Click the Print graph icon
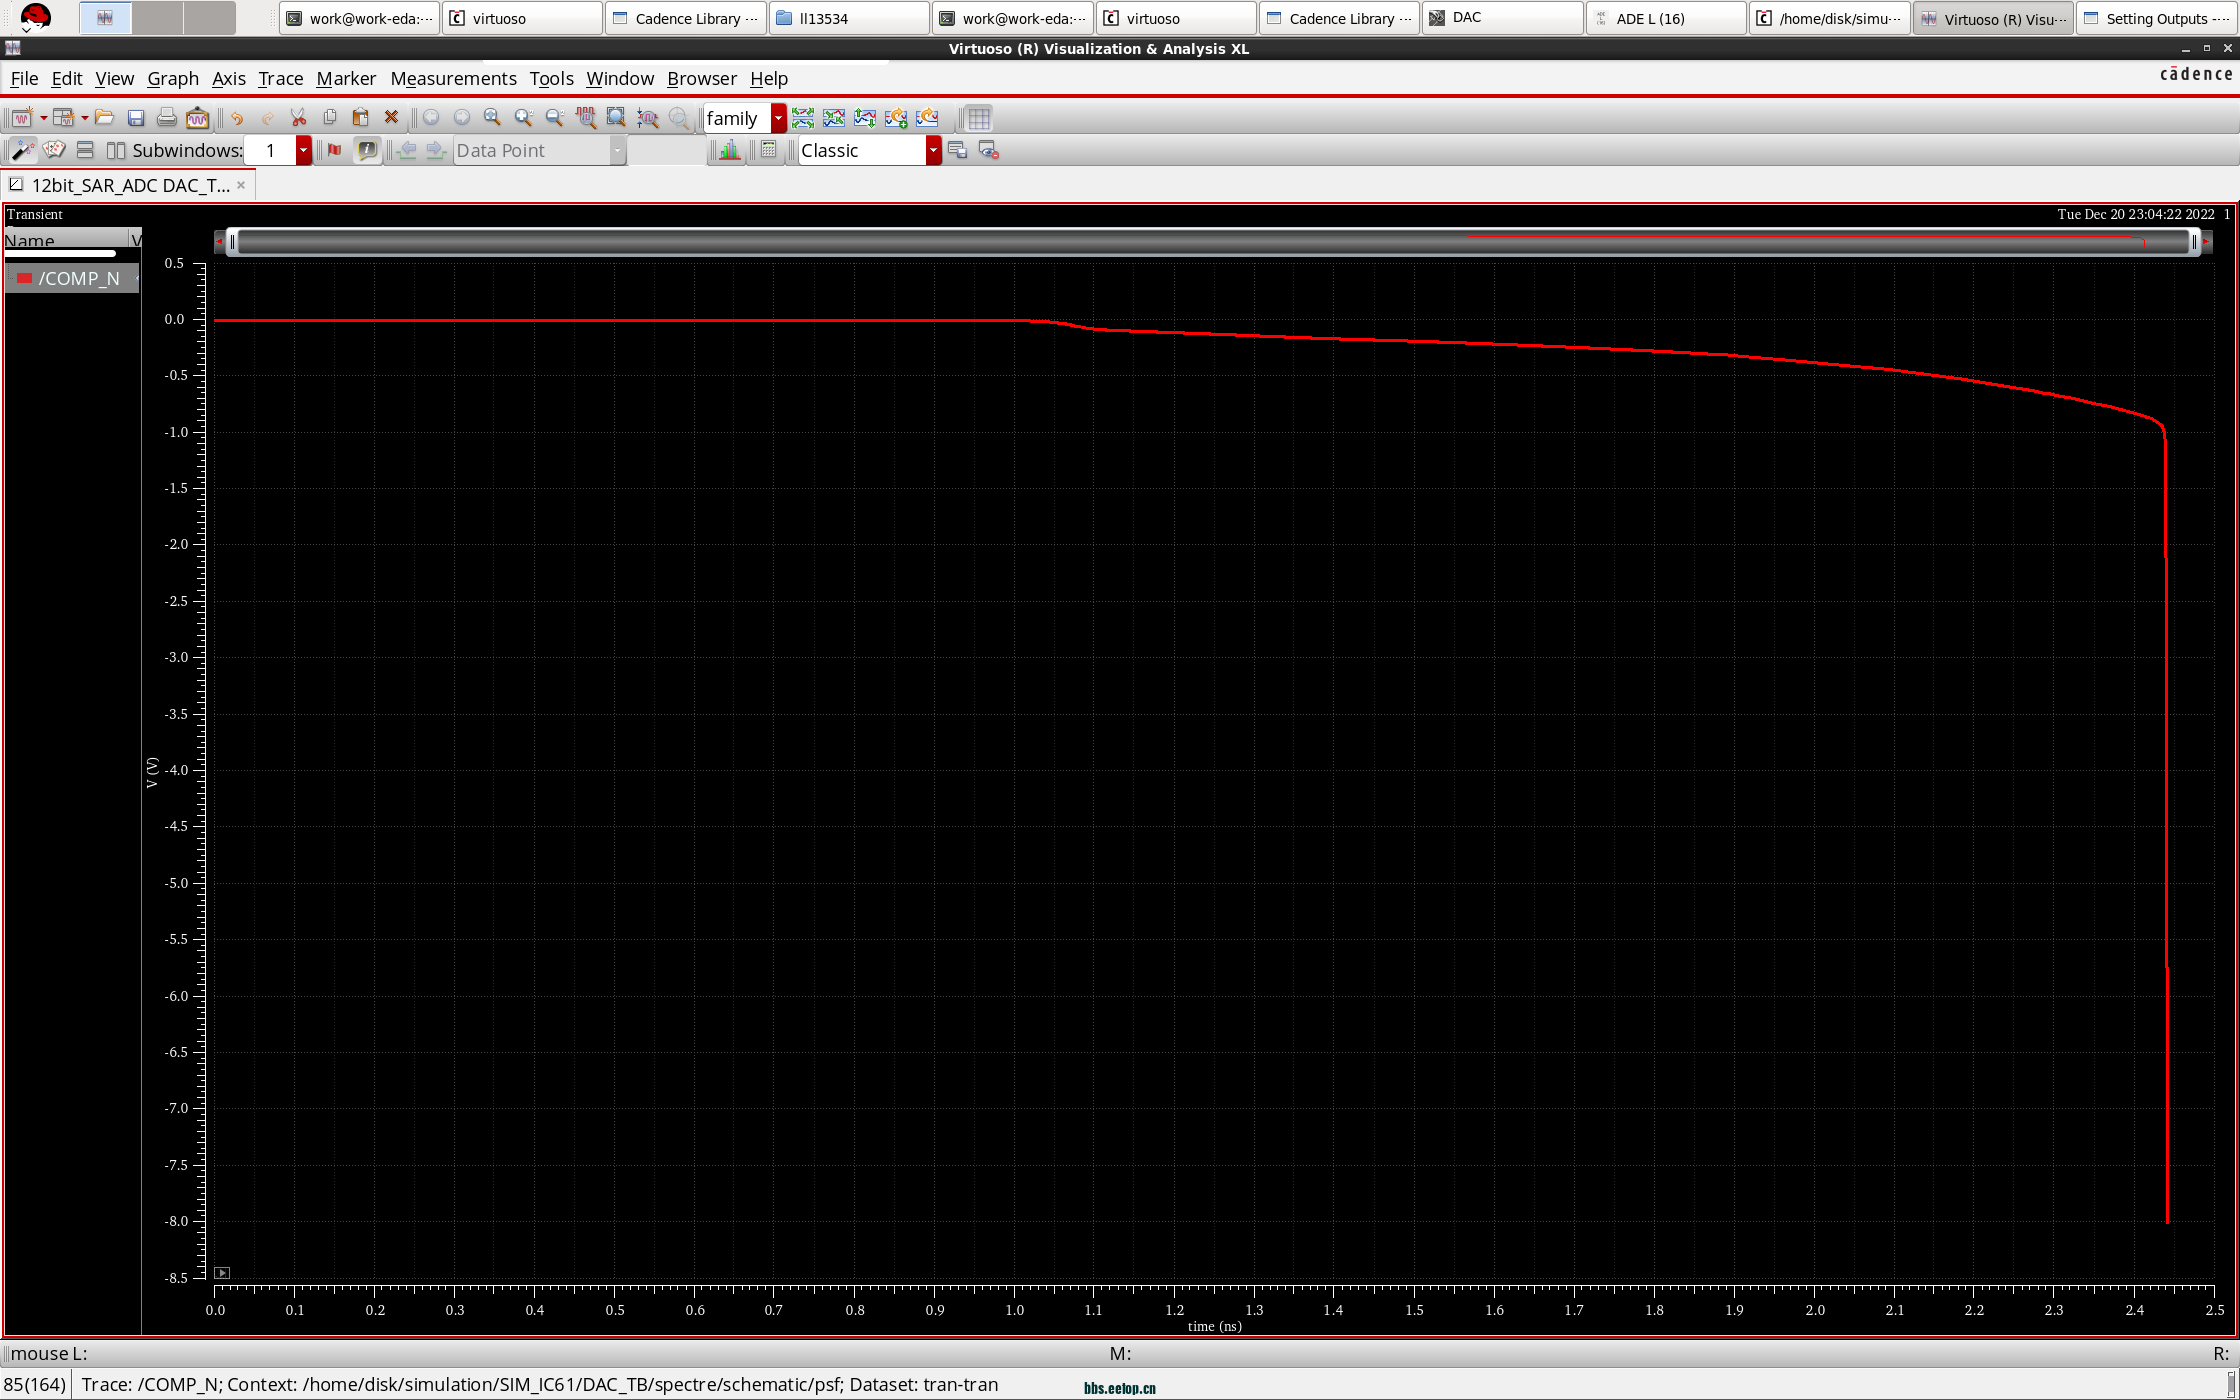Viewport: 2240px width, 1400px height. click(x=166, y=118)
